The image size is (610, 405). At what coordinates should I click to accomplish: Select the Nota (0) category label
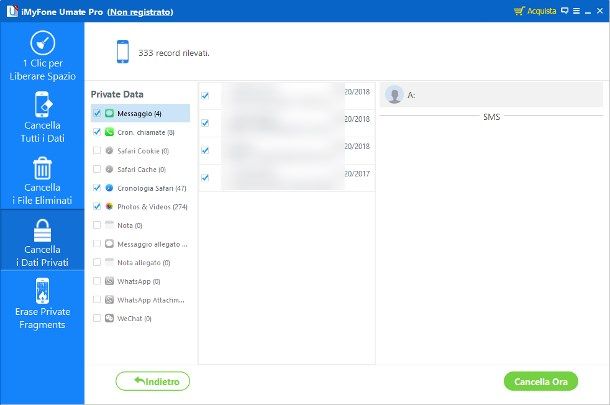[x=130, y=225]
